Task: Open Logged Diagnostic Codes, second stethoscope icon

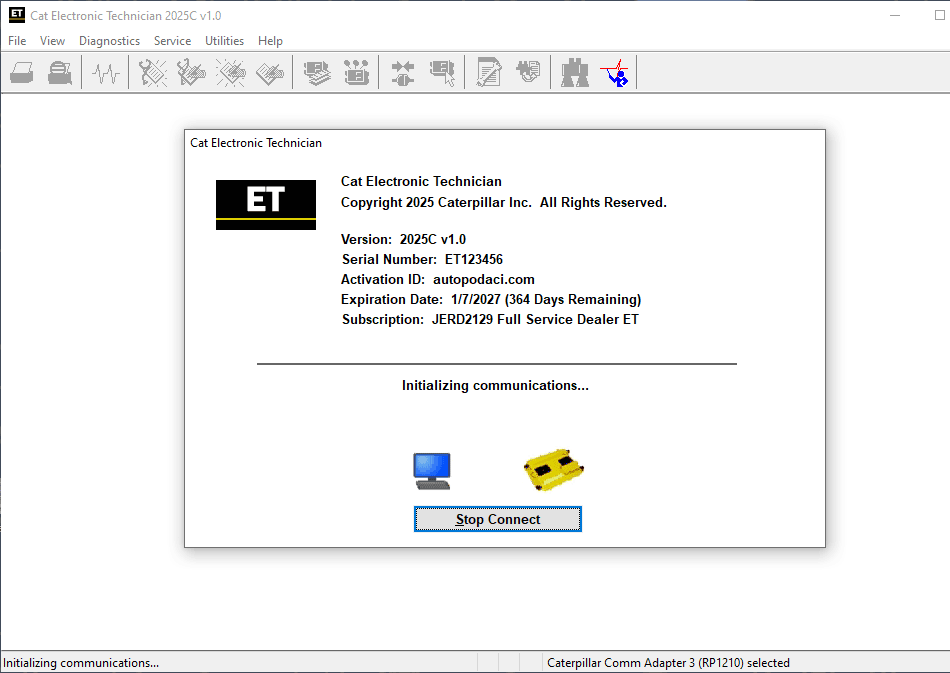Action: [x=192, y=73]
